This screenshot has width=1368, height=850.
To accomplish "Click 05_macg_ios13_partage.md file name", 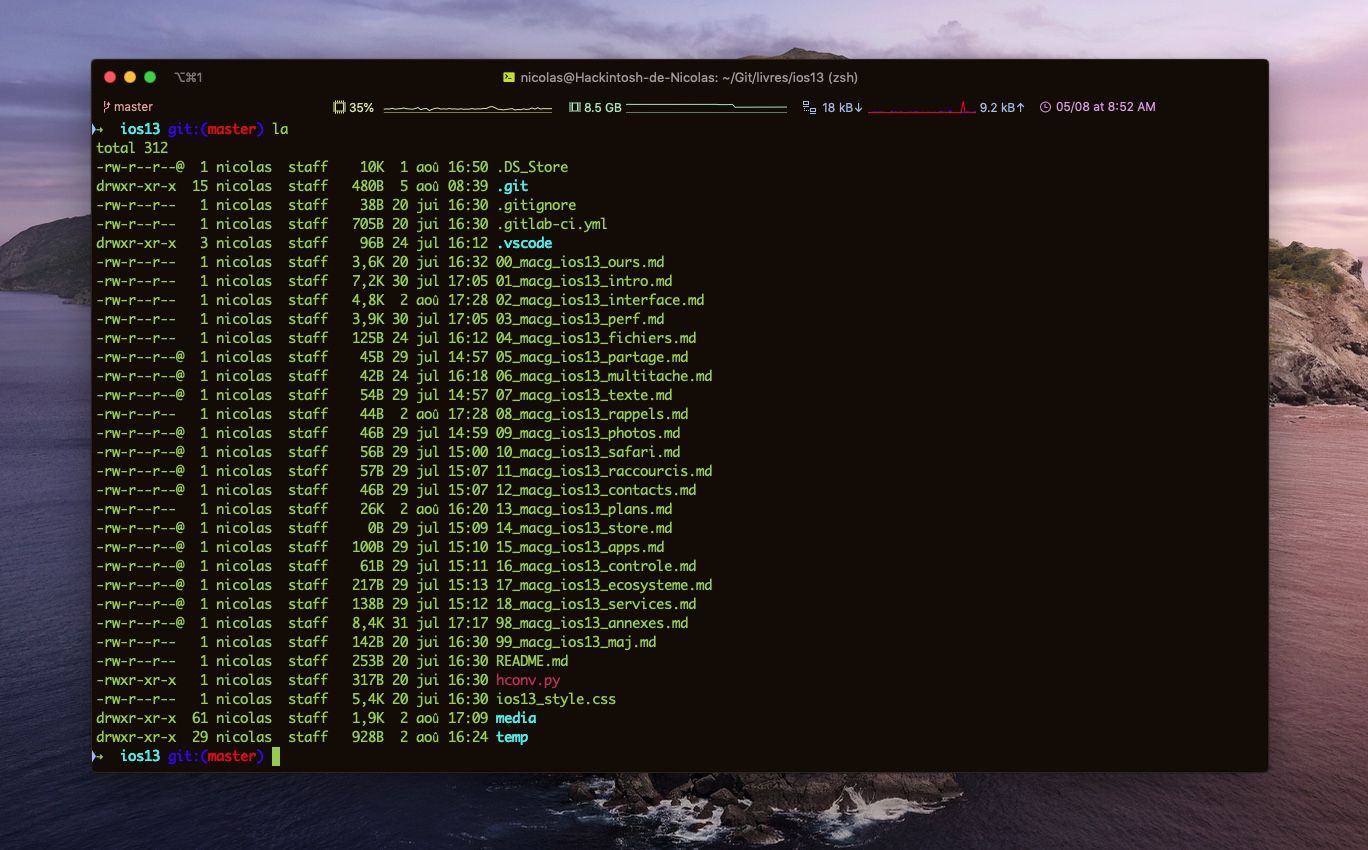I will tap(592, 357).
